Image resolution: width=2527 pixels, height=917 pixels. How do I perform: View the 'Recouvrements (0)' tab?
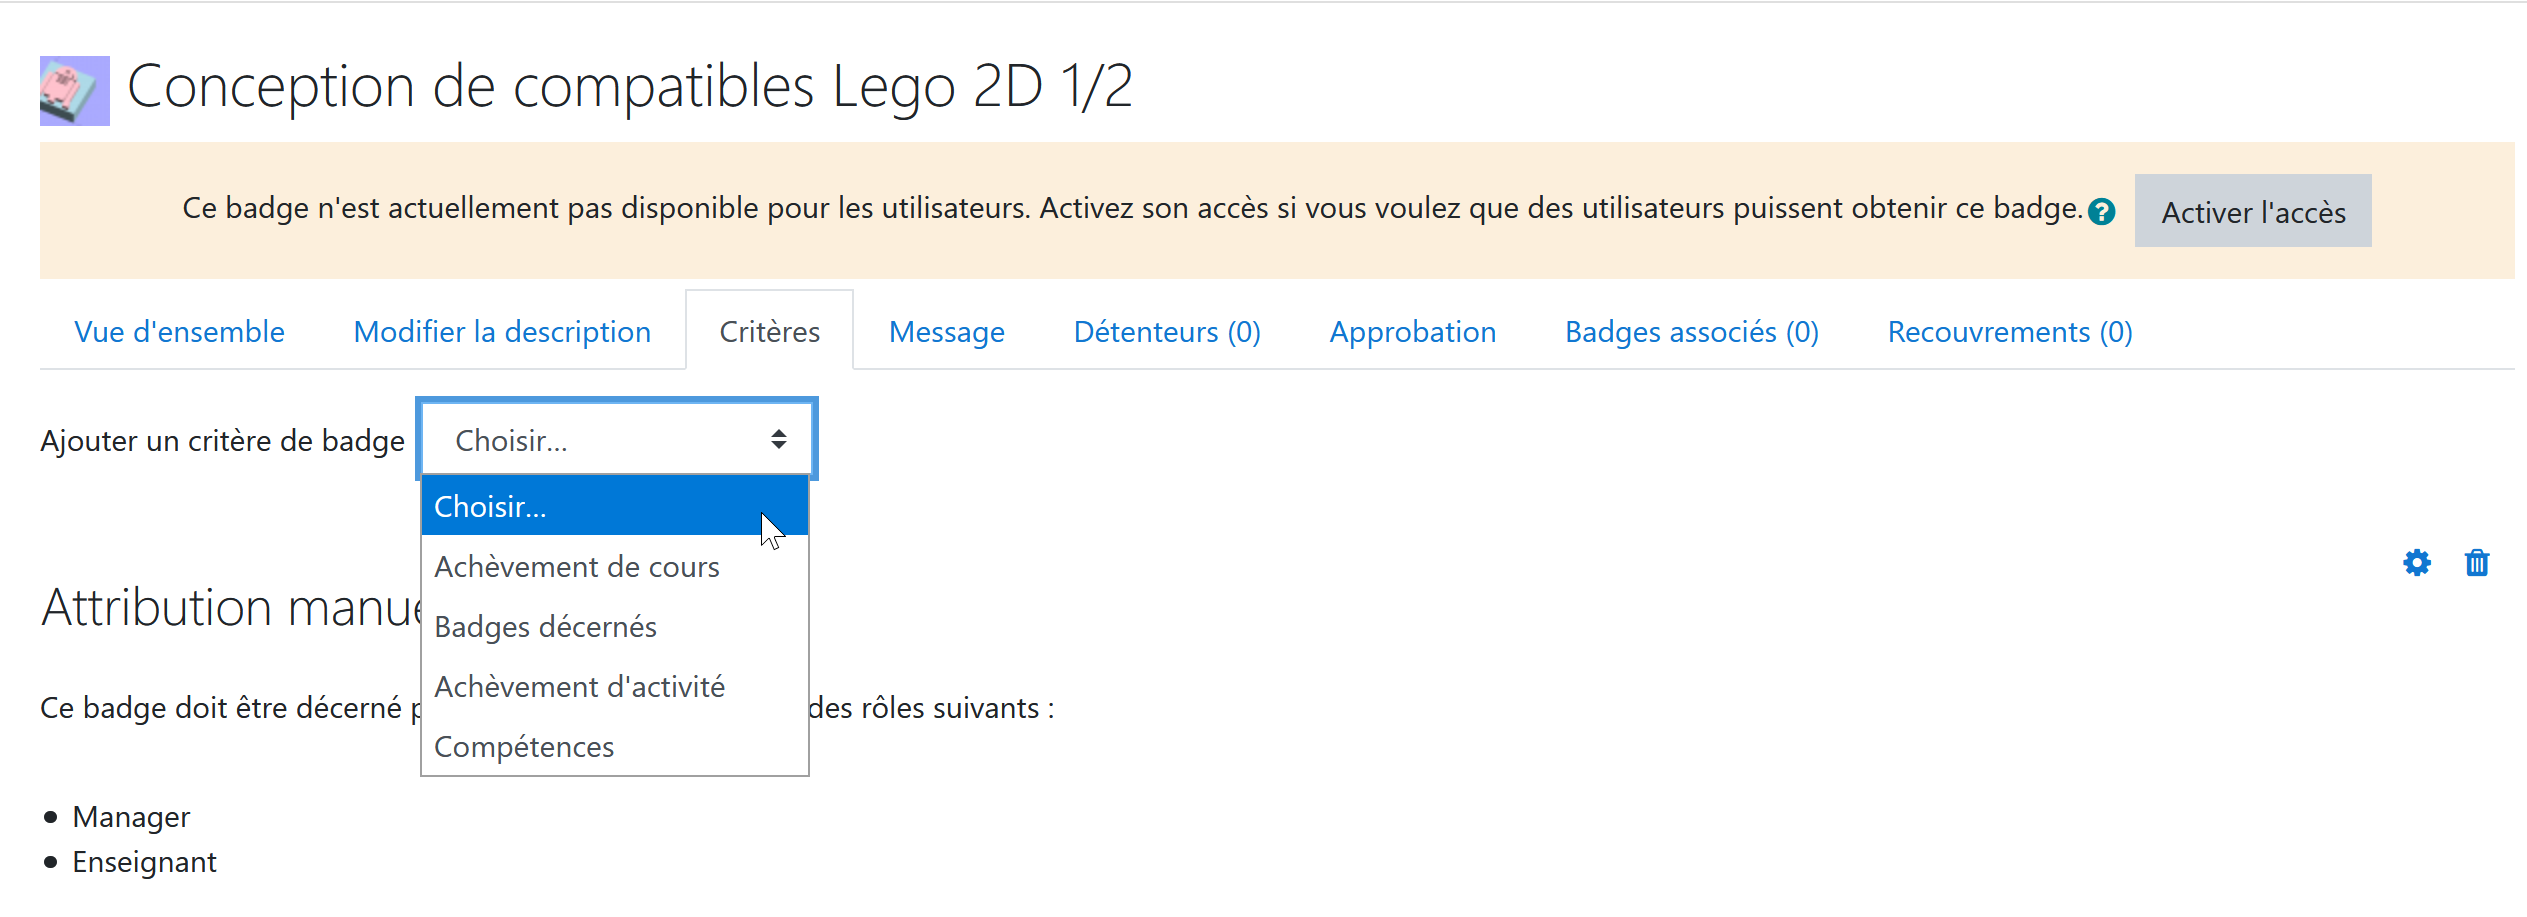click(2010, 332)
